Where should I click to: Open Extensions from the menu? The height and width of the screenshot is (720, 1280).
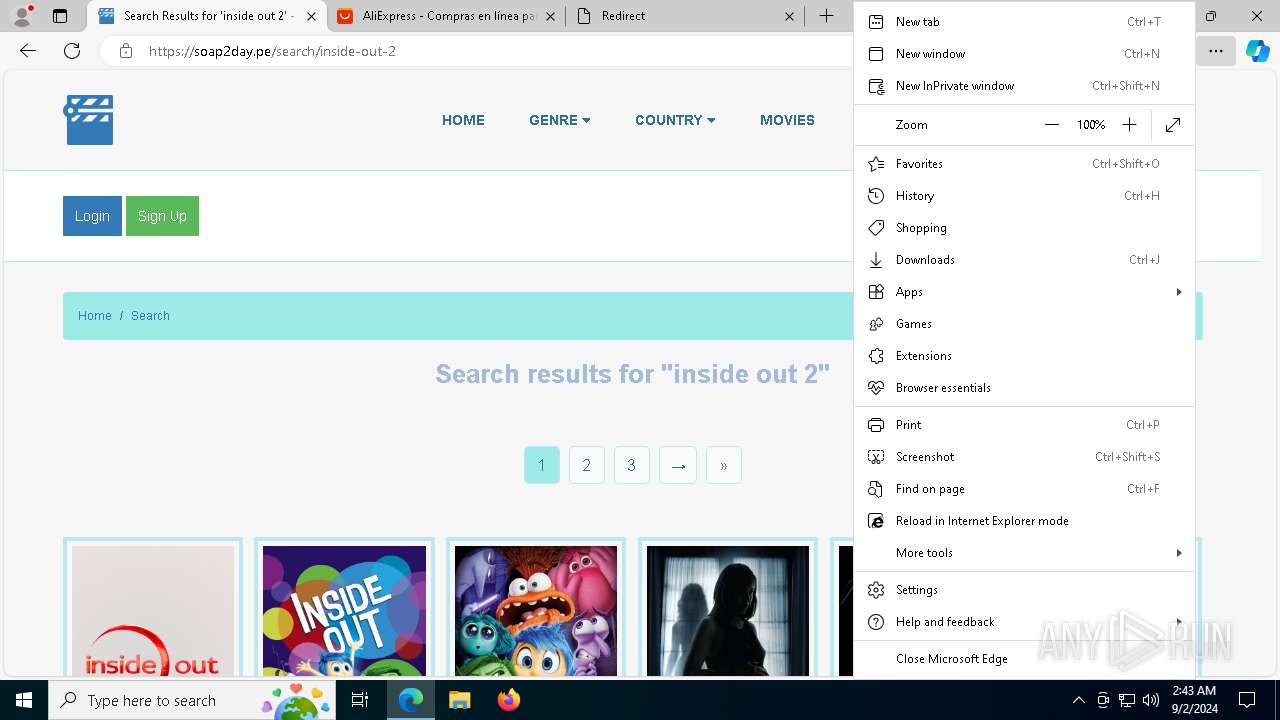(1024, 356)
